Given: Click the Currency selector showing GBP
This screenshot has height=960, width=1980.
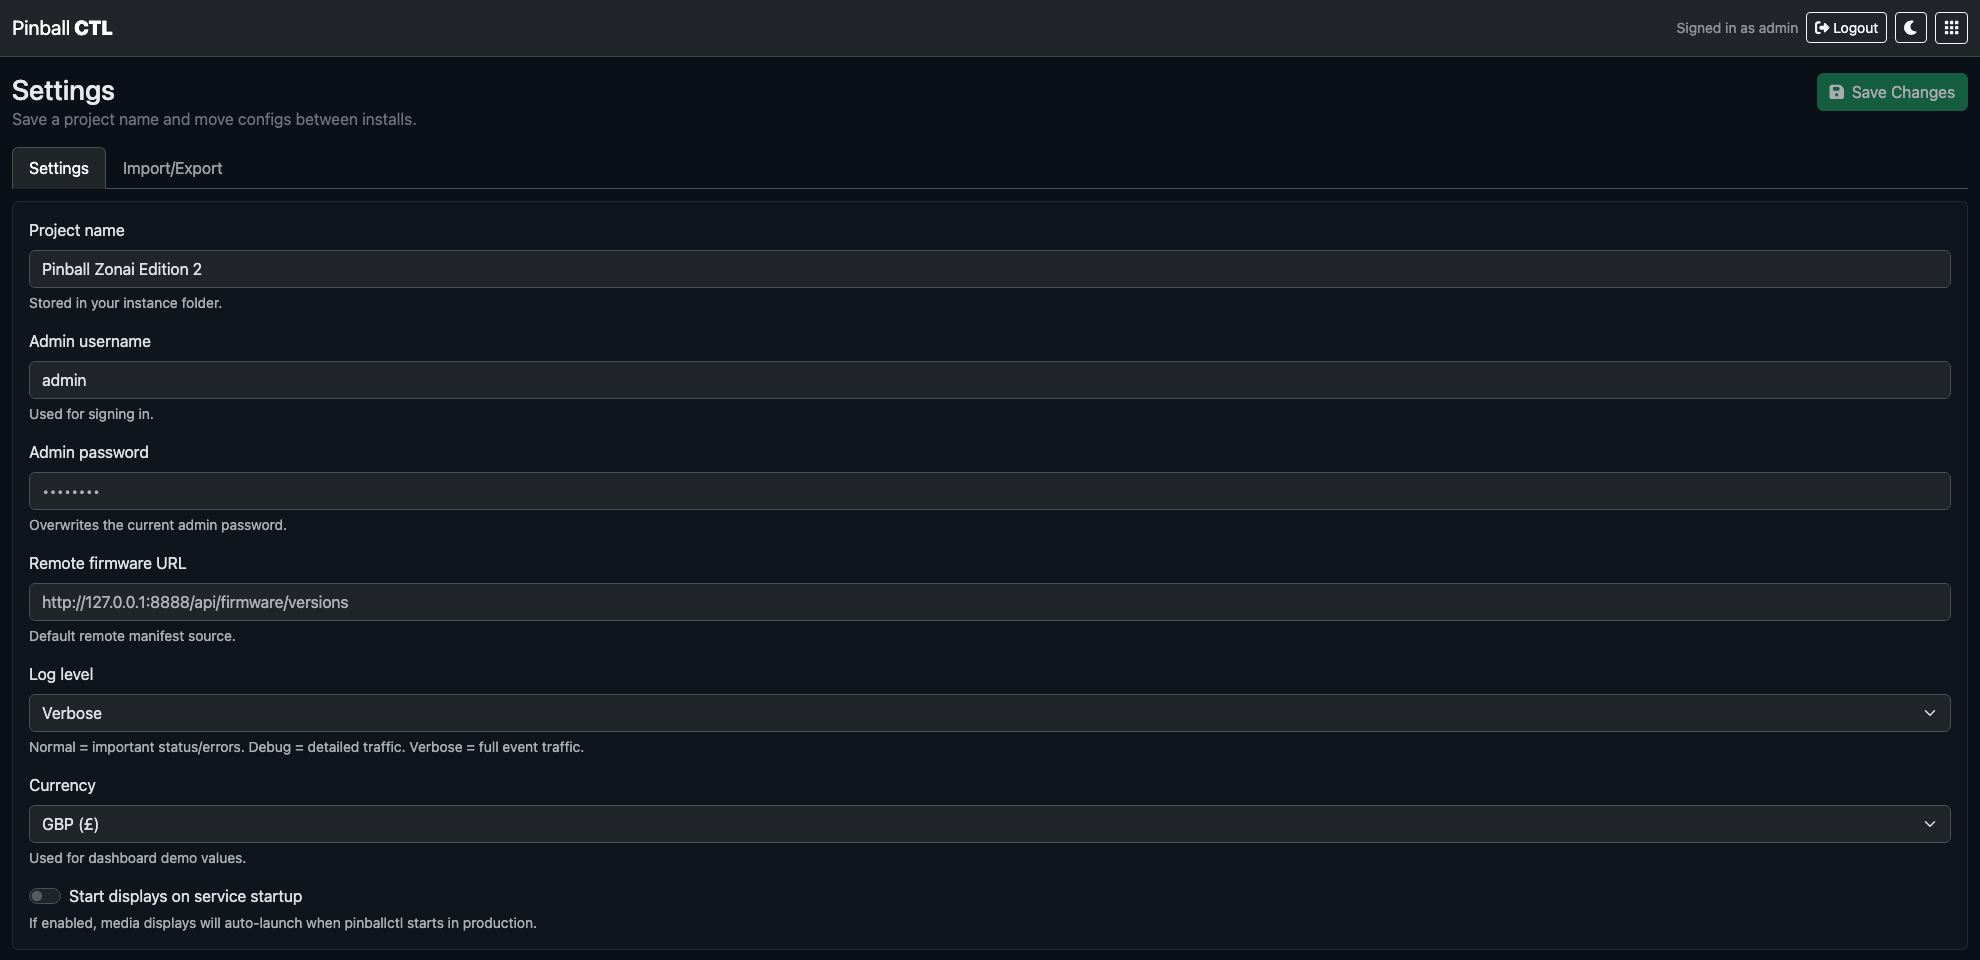Looking at the screenshot, I should (x=989, y=824).
